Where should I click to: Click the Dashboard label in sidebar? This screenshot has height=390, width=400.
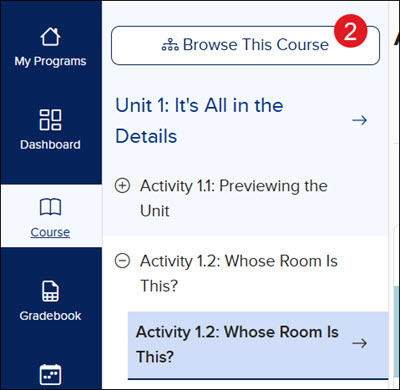[x=50, y=145]
